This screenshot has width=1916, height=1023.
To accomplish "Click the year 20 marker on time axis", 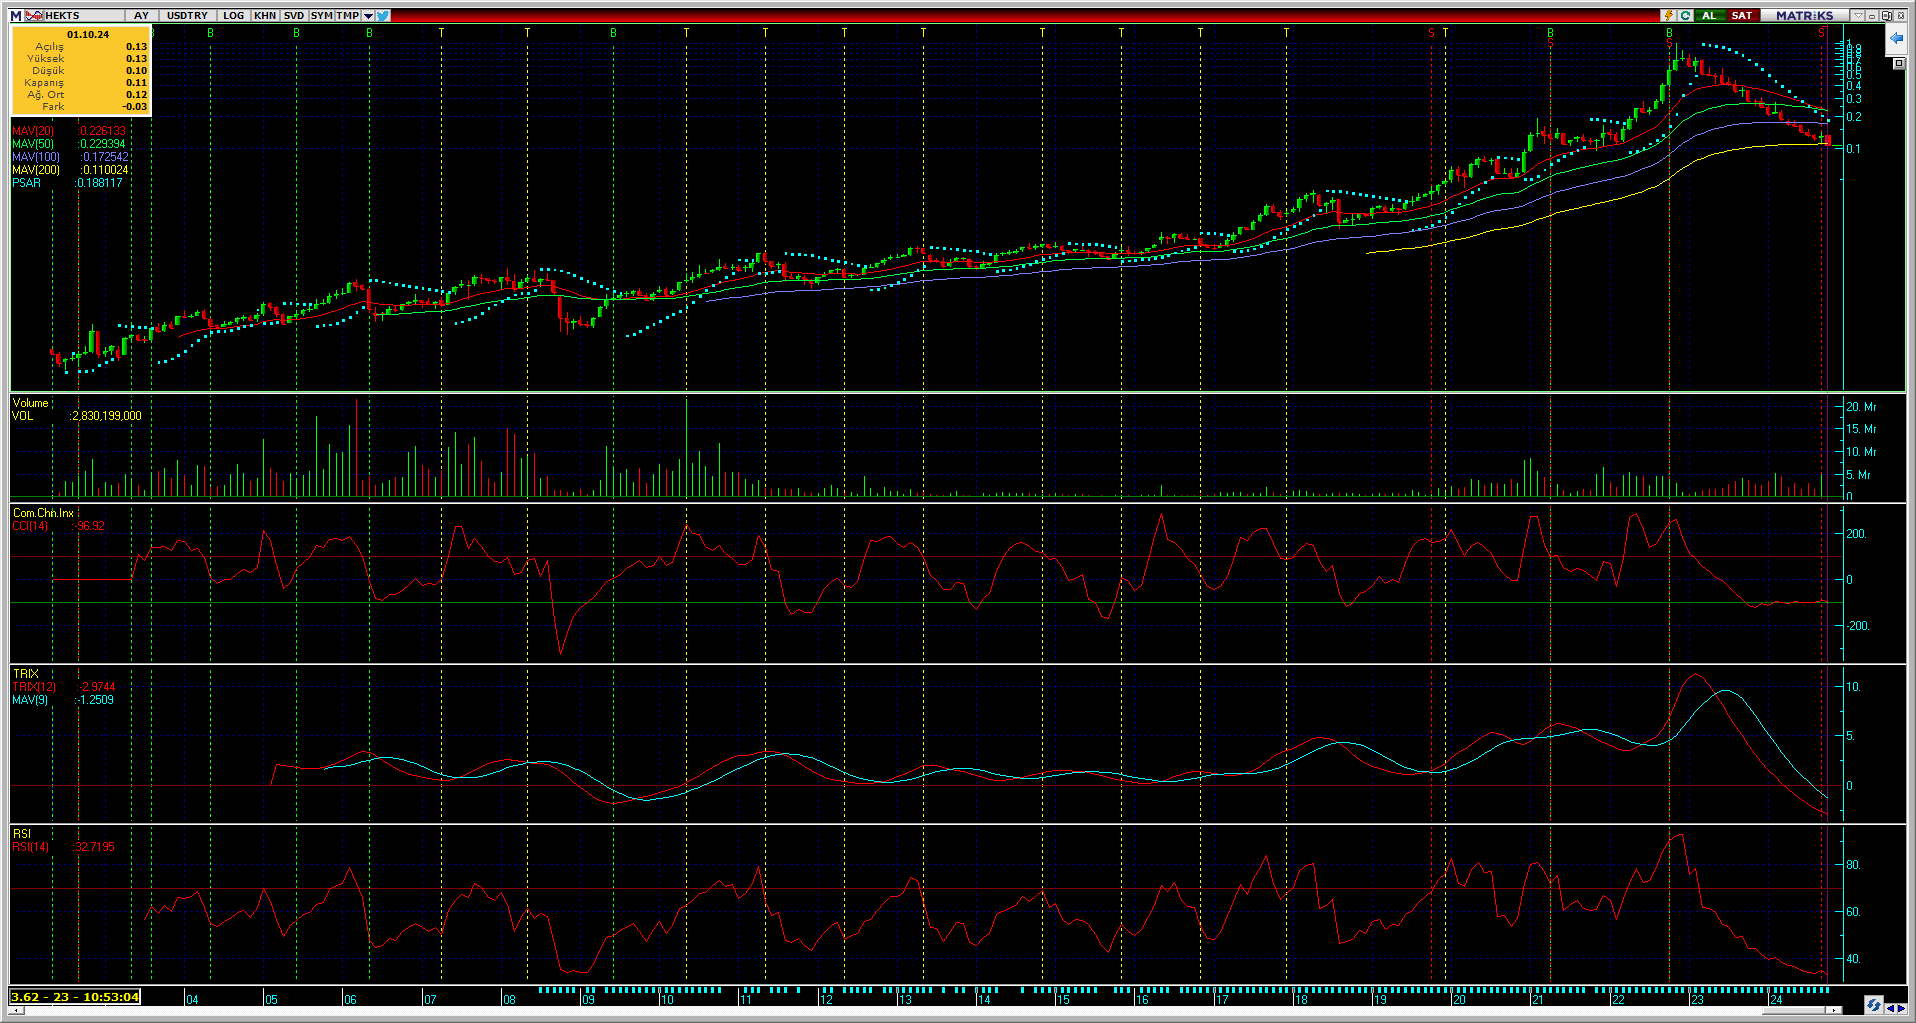I will 1459,999.
